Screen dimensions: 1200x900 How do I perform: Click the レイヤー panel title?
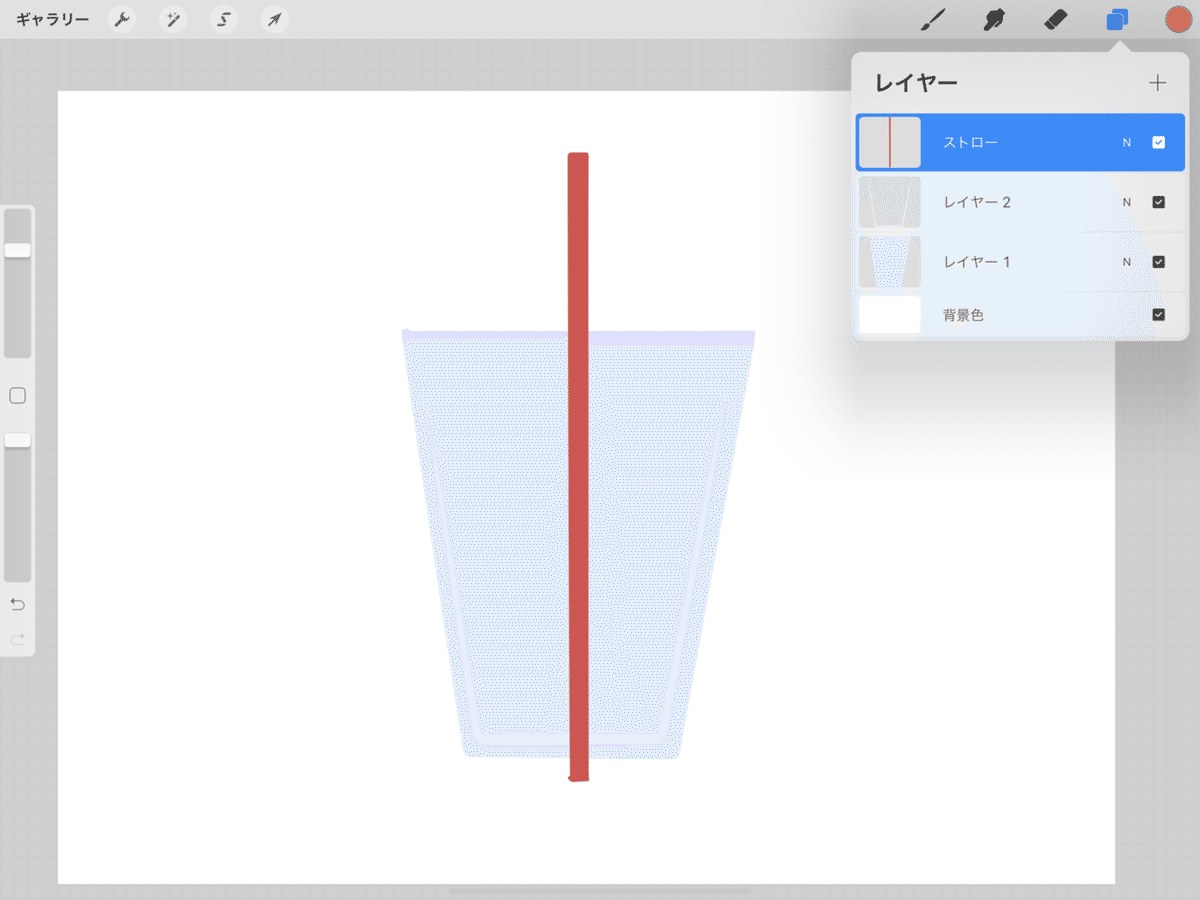tap(916, 83)
